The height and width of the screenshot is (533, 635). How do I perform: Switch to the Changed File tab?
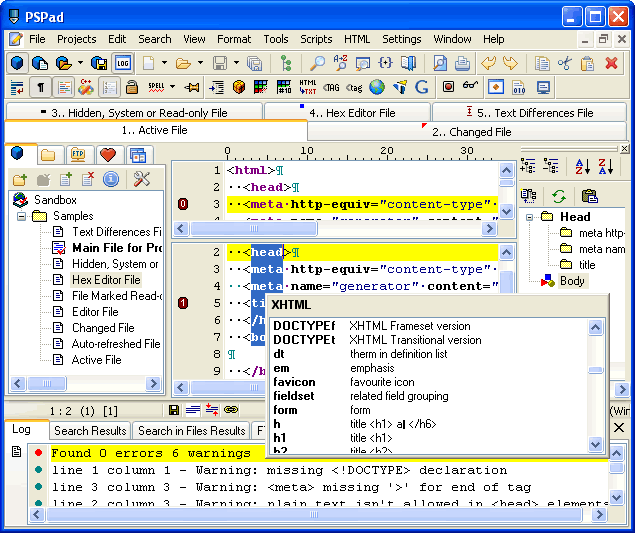point(467,132)
